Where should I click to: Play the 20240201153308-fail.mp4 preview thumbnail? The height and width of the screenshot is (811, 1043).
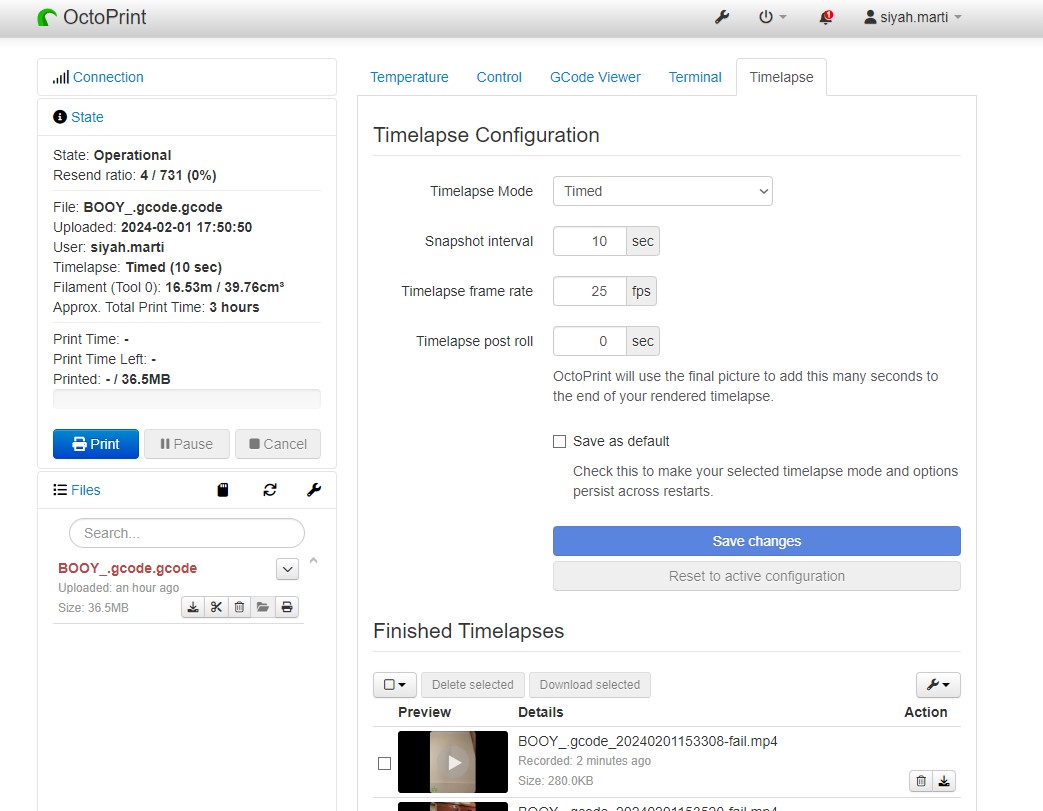[453, 762]
